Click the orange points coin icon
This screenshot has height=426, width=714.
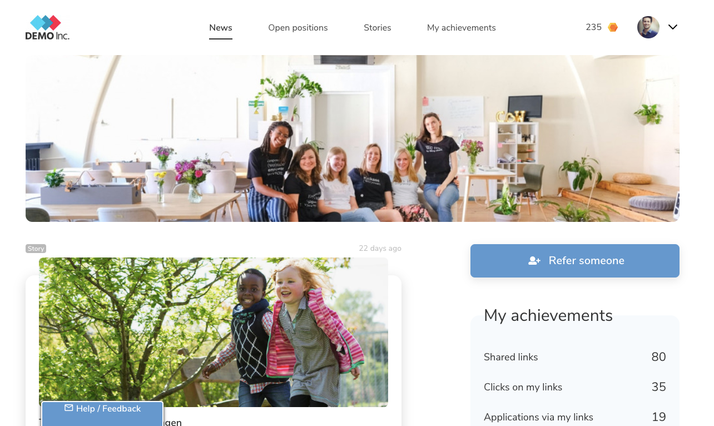tap(613, 27)
